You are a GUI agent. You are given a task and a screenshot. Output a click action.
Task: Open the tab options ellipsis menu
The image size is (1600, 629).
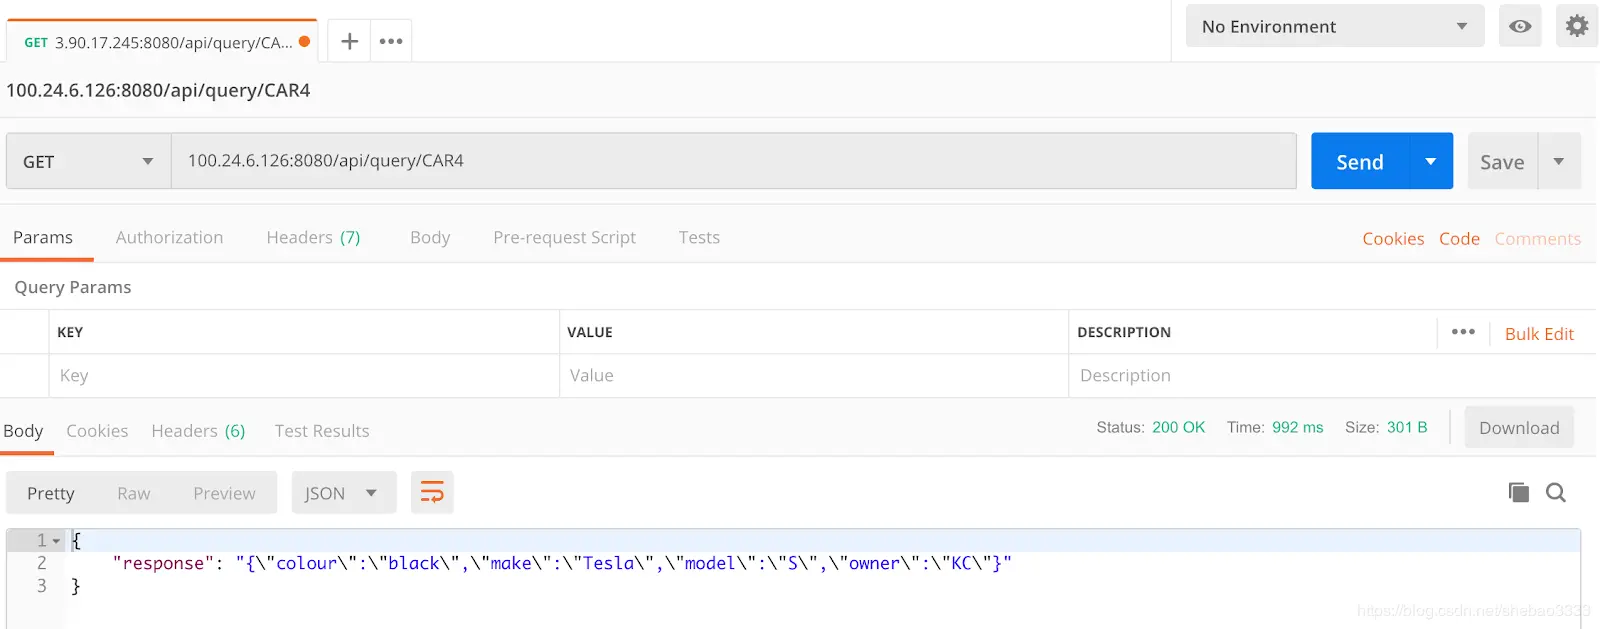tap(391, 41)
